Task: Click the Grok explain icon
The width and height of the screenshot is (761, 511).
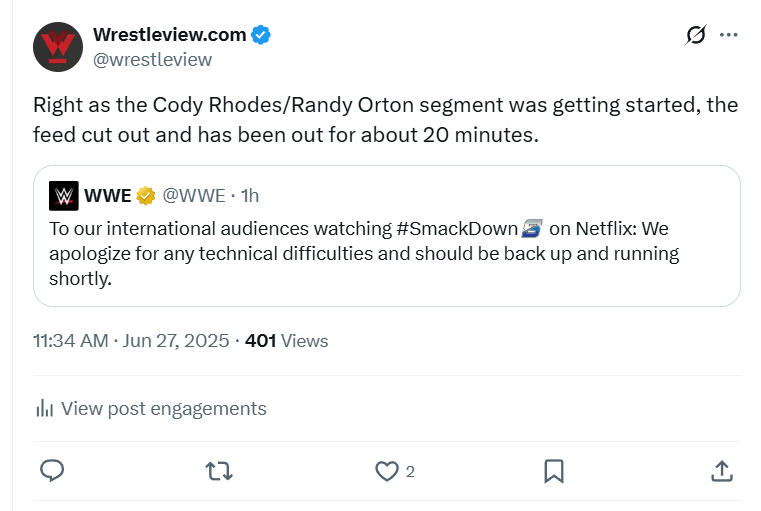Action: click(696, 35)
